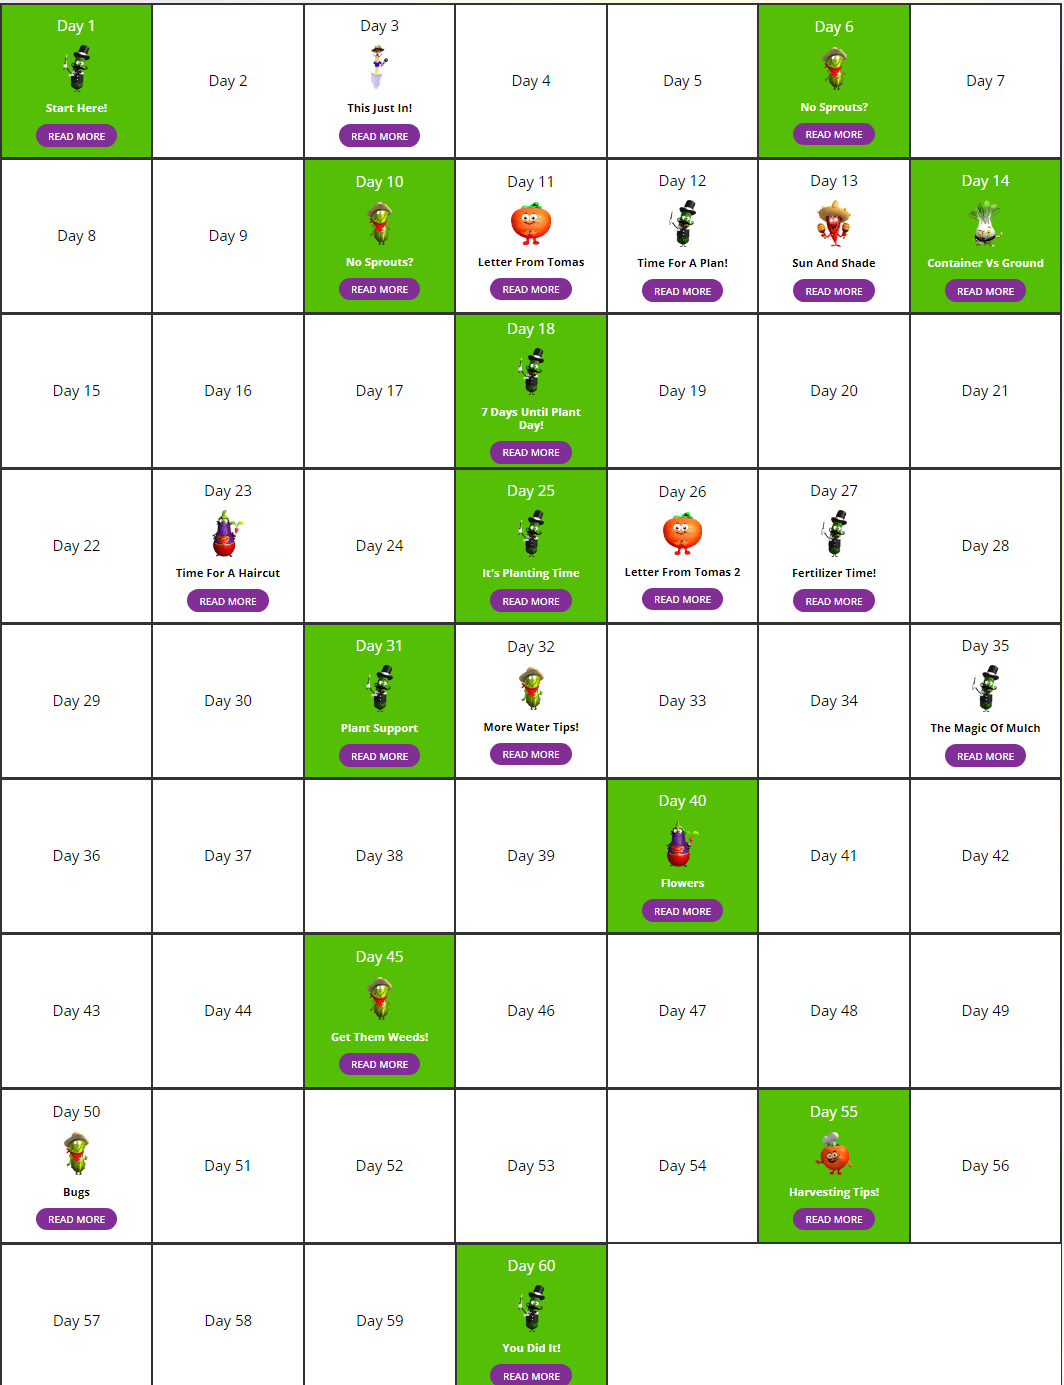Click the corn character icon in Day 50 Bugs
The image size is (1064, 1385).
coord(76,1153)
